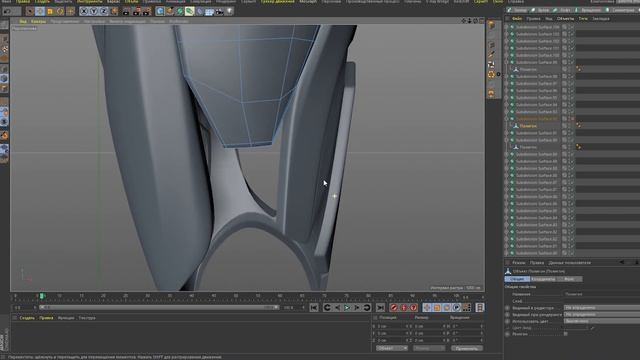This screenshot has width=640, height=360.
Task: Click the timeline range slider bar
Action: [x=159, y=307]
